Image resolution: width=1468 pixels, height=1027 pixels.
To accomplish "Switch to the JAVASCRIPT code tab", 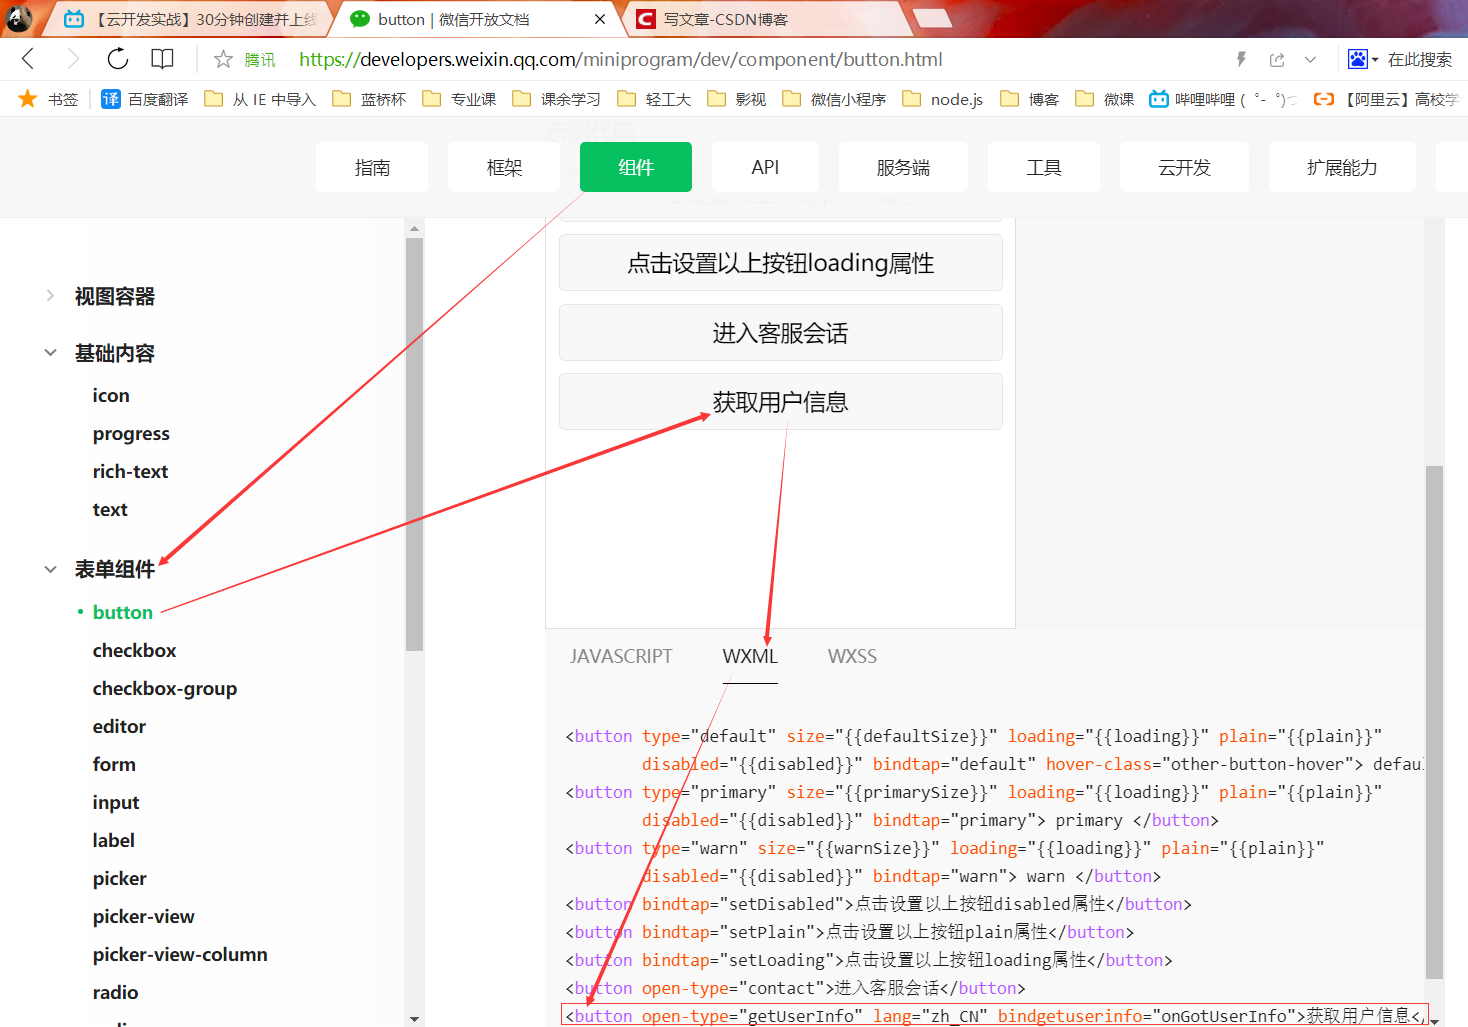I will click(621, 656).
